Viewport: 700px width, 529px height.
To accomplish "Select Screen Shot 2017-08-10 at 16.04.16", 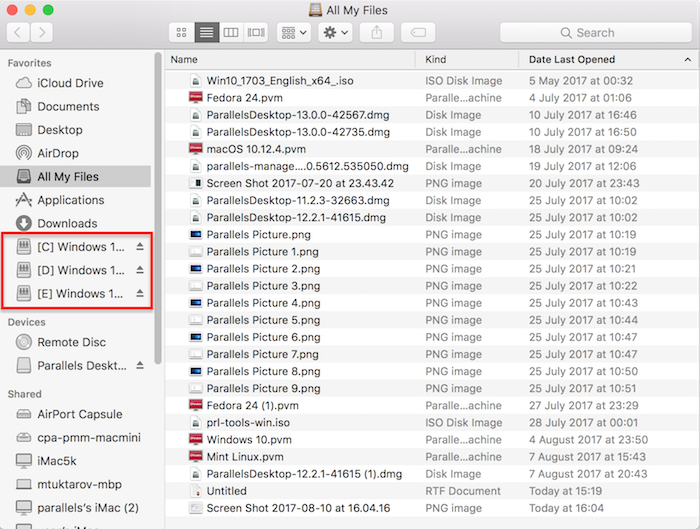I will point(432,508).
